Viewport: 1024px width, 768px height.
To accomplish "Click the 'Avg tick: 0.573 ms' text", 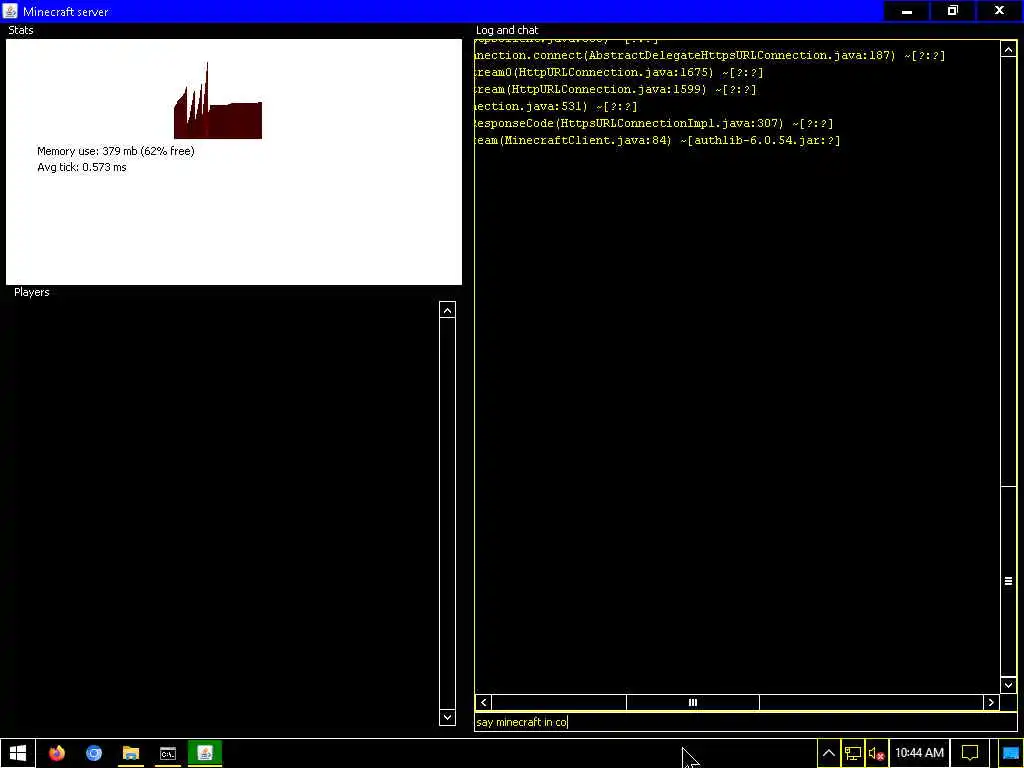I will (82, 167).
